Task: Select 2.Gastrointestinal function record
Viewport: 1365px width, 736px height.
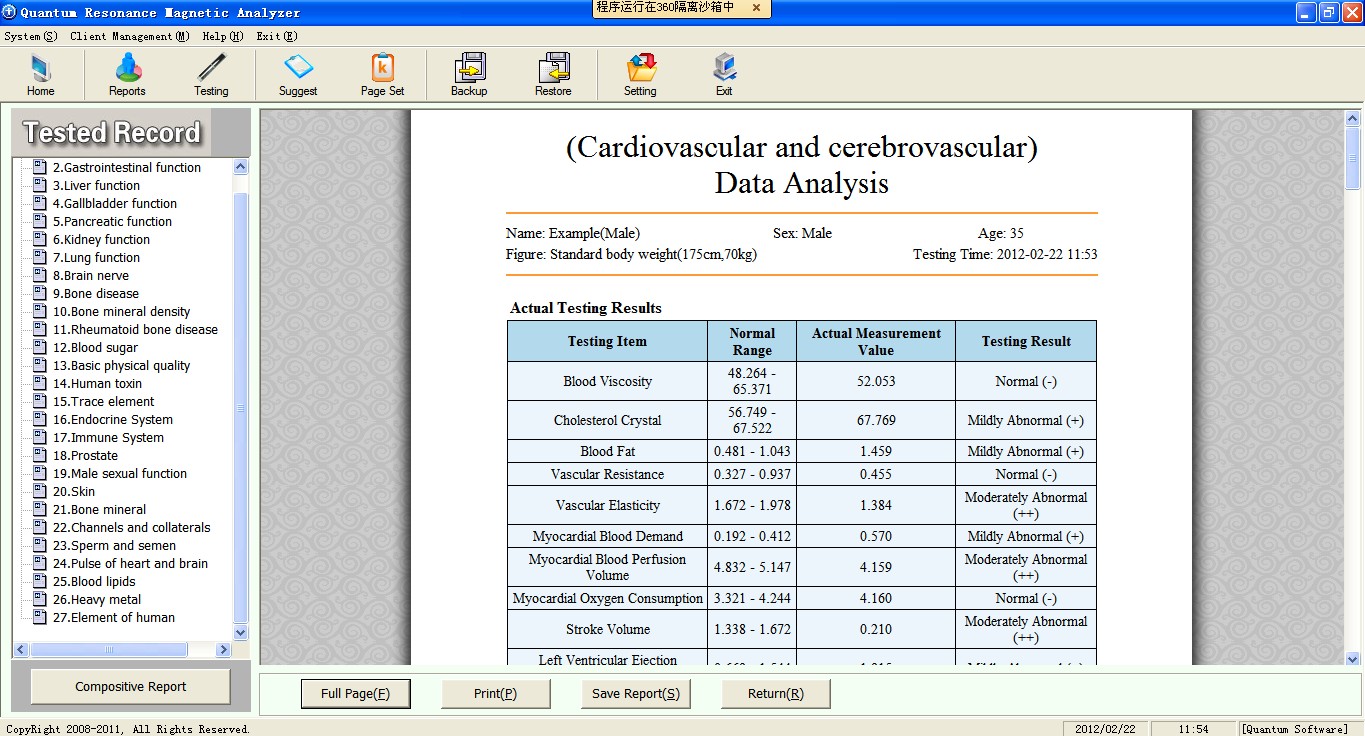Action: tap(127, 167)
